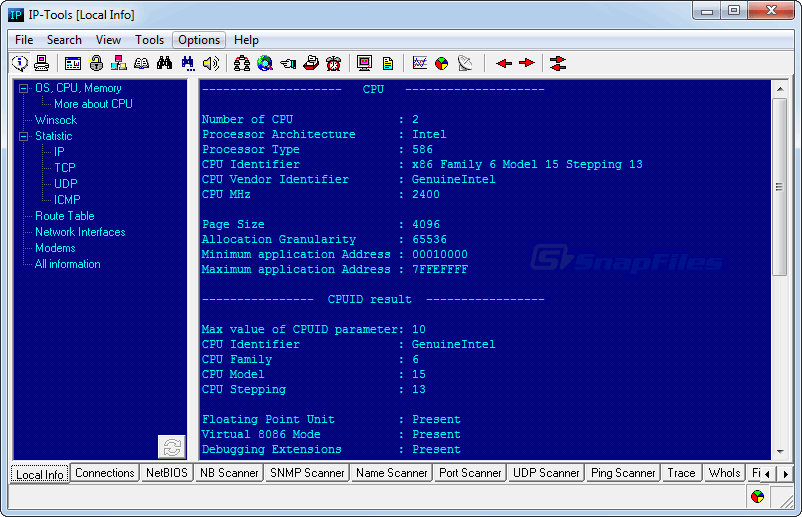Select the TCP statistic tree item
802x517 pixels.
pos(65,168)
